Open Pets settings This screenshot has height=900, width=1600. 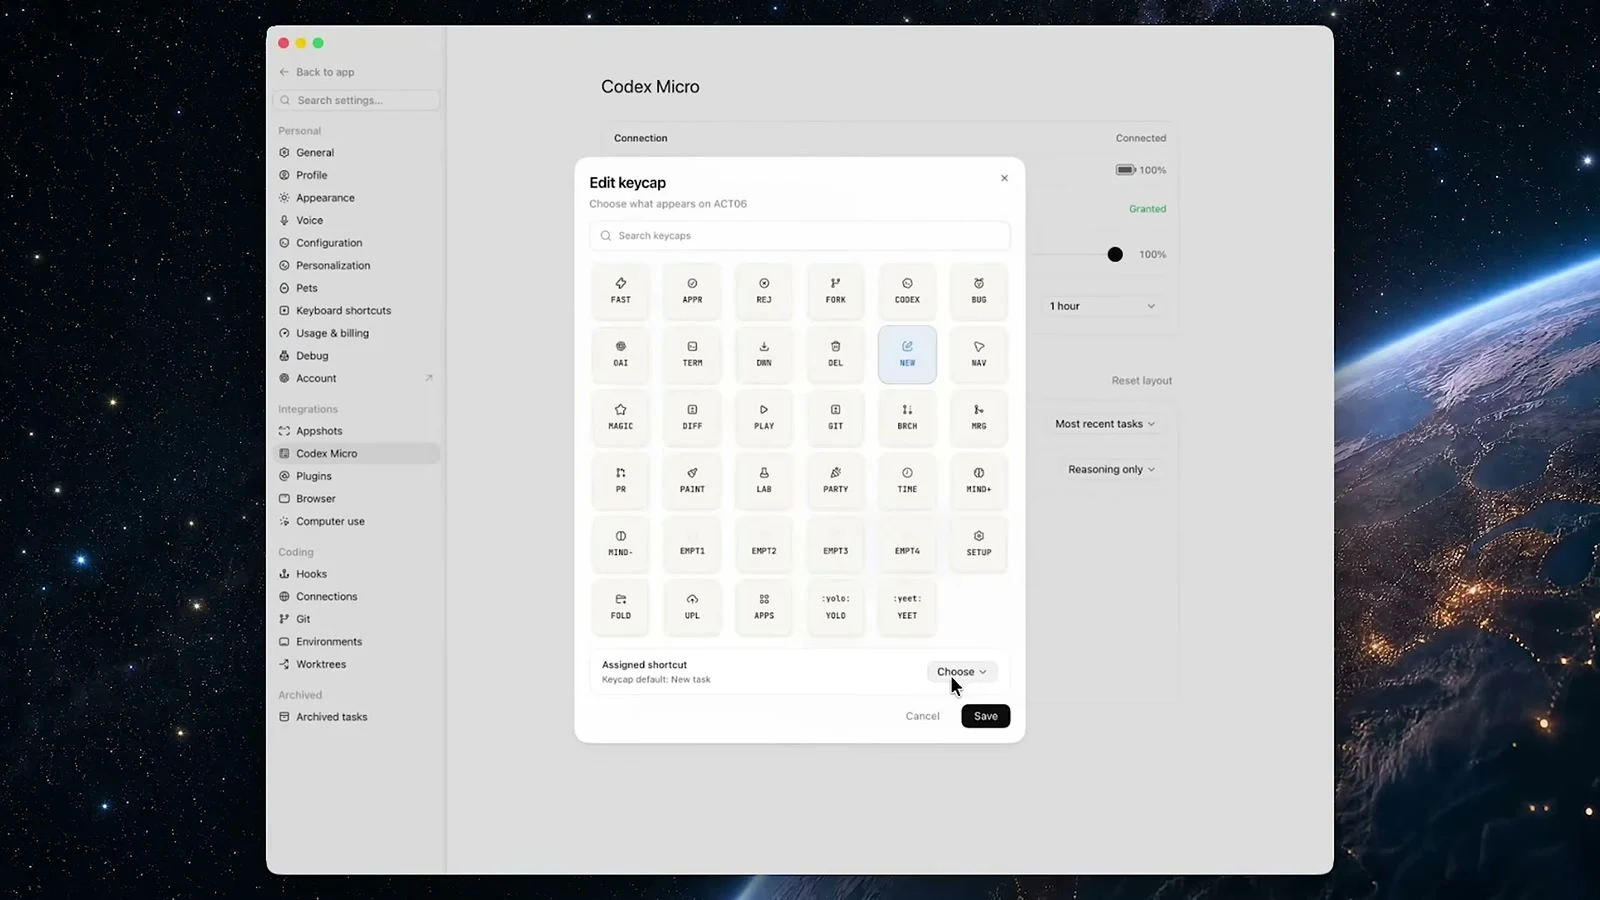[356, 288]
